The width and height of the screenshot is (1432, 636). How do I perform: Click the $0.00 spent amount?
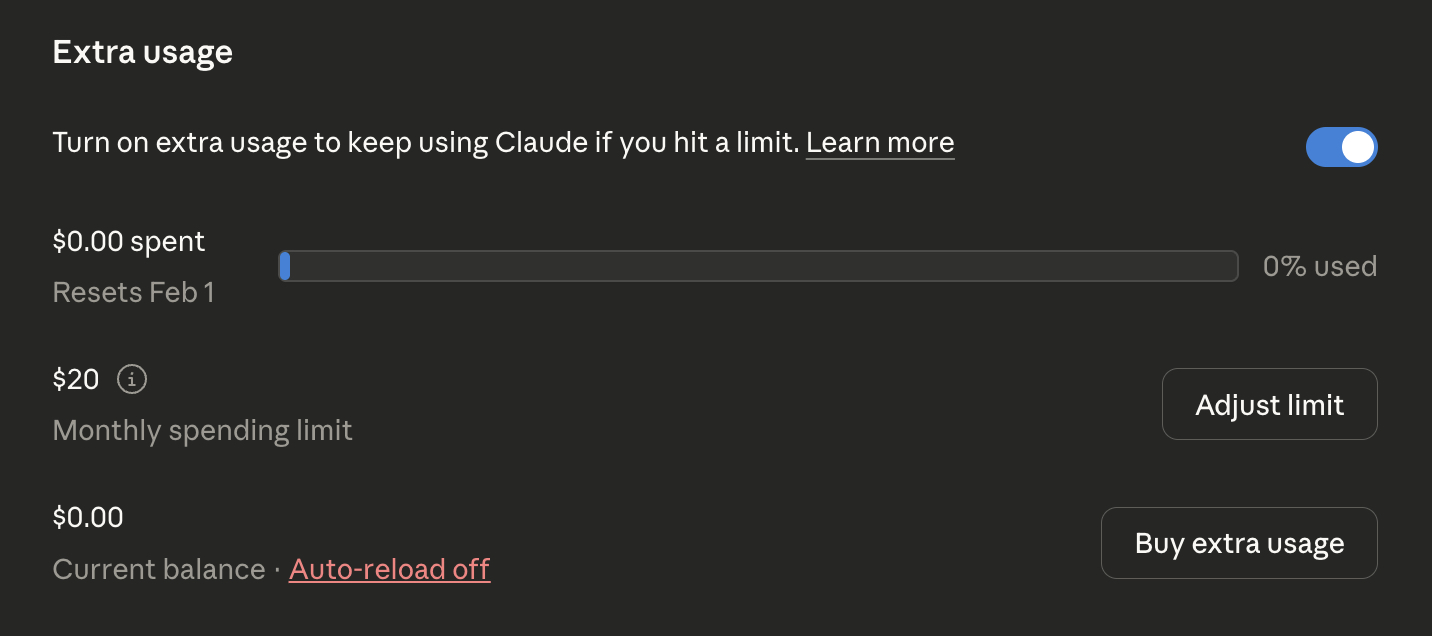click(x=128, y=241)
